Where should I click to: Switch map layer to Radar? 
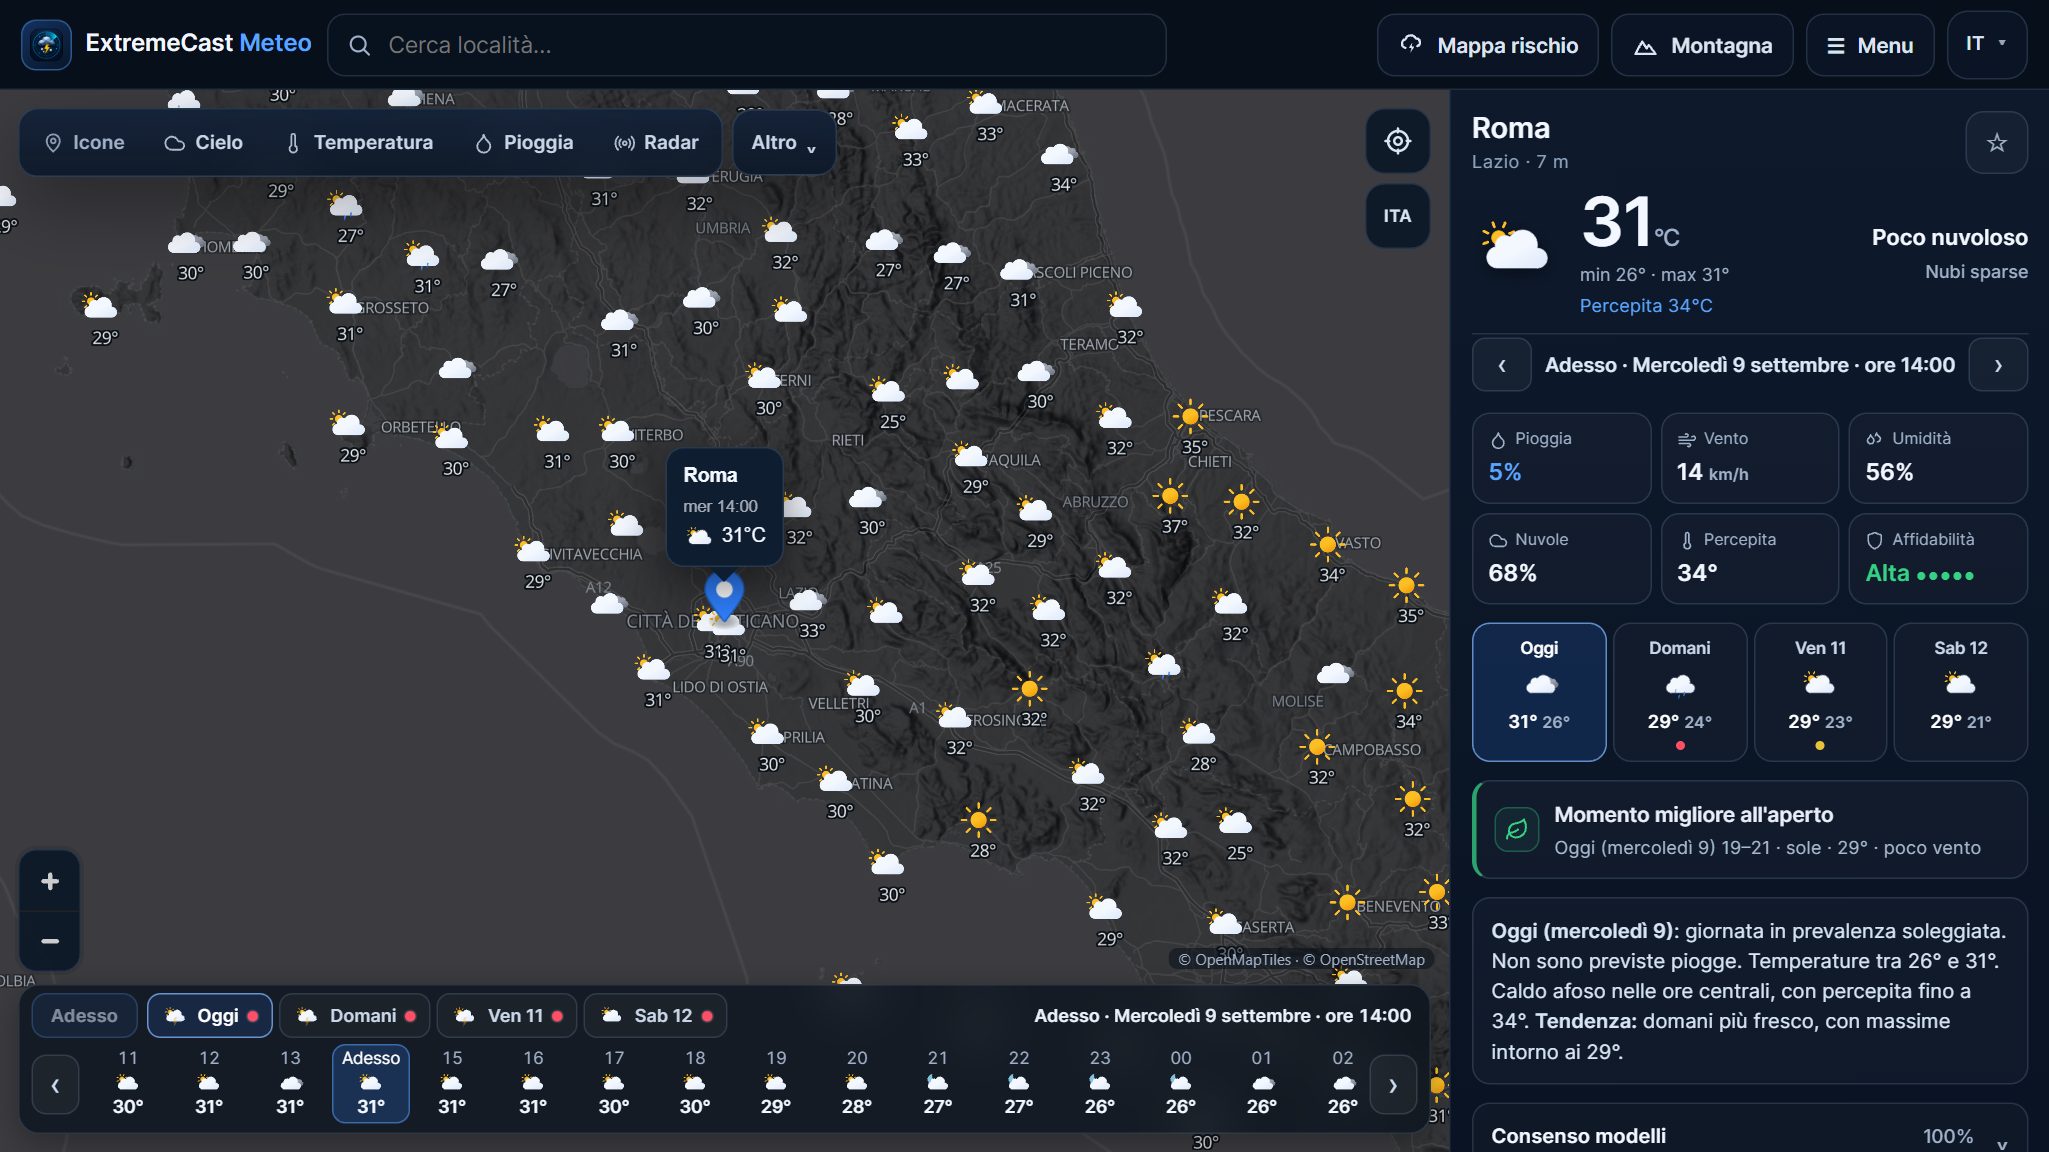tap(656, 143)
